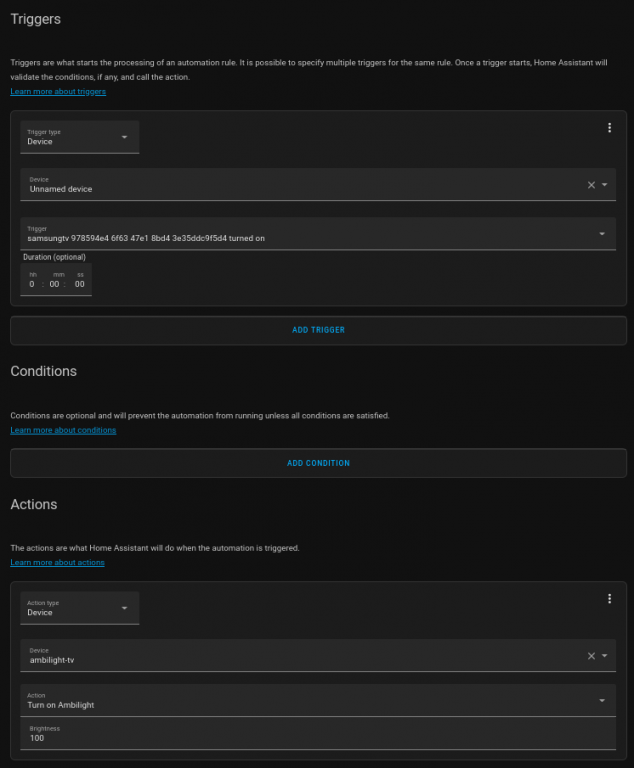Open Learn more about actions link
Viewport: 634px width, 768px height.
tap(57, 563)
